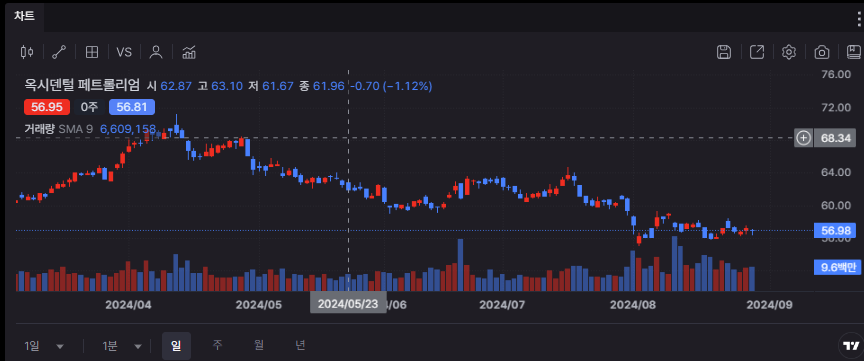Select the 년 yearly interval

click(300, 346)
